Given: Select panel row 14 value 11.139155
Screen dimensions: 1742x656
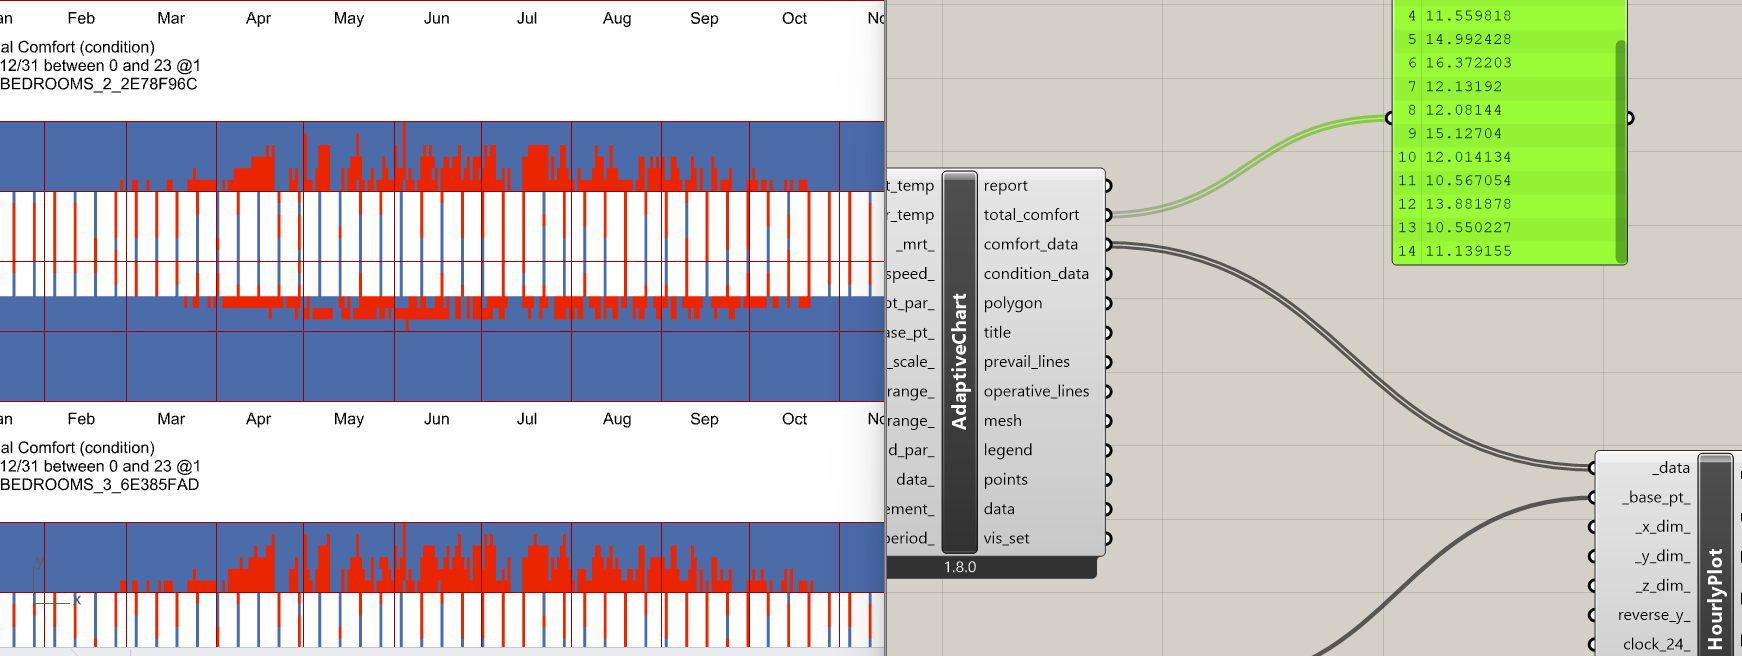Looking at the screenshot, I should (x=1468, y=251).
